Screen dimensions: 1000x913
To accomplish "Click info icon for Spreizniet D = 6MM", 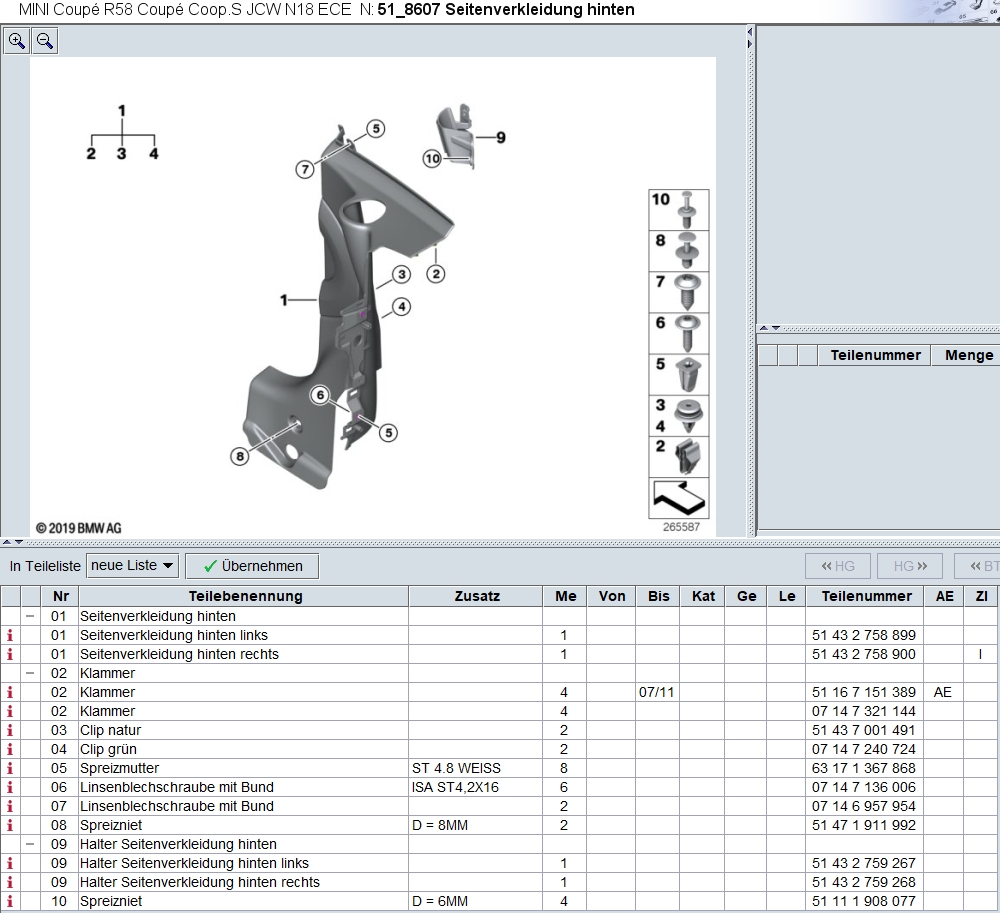I will (x=11, y=901).
